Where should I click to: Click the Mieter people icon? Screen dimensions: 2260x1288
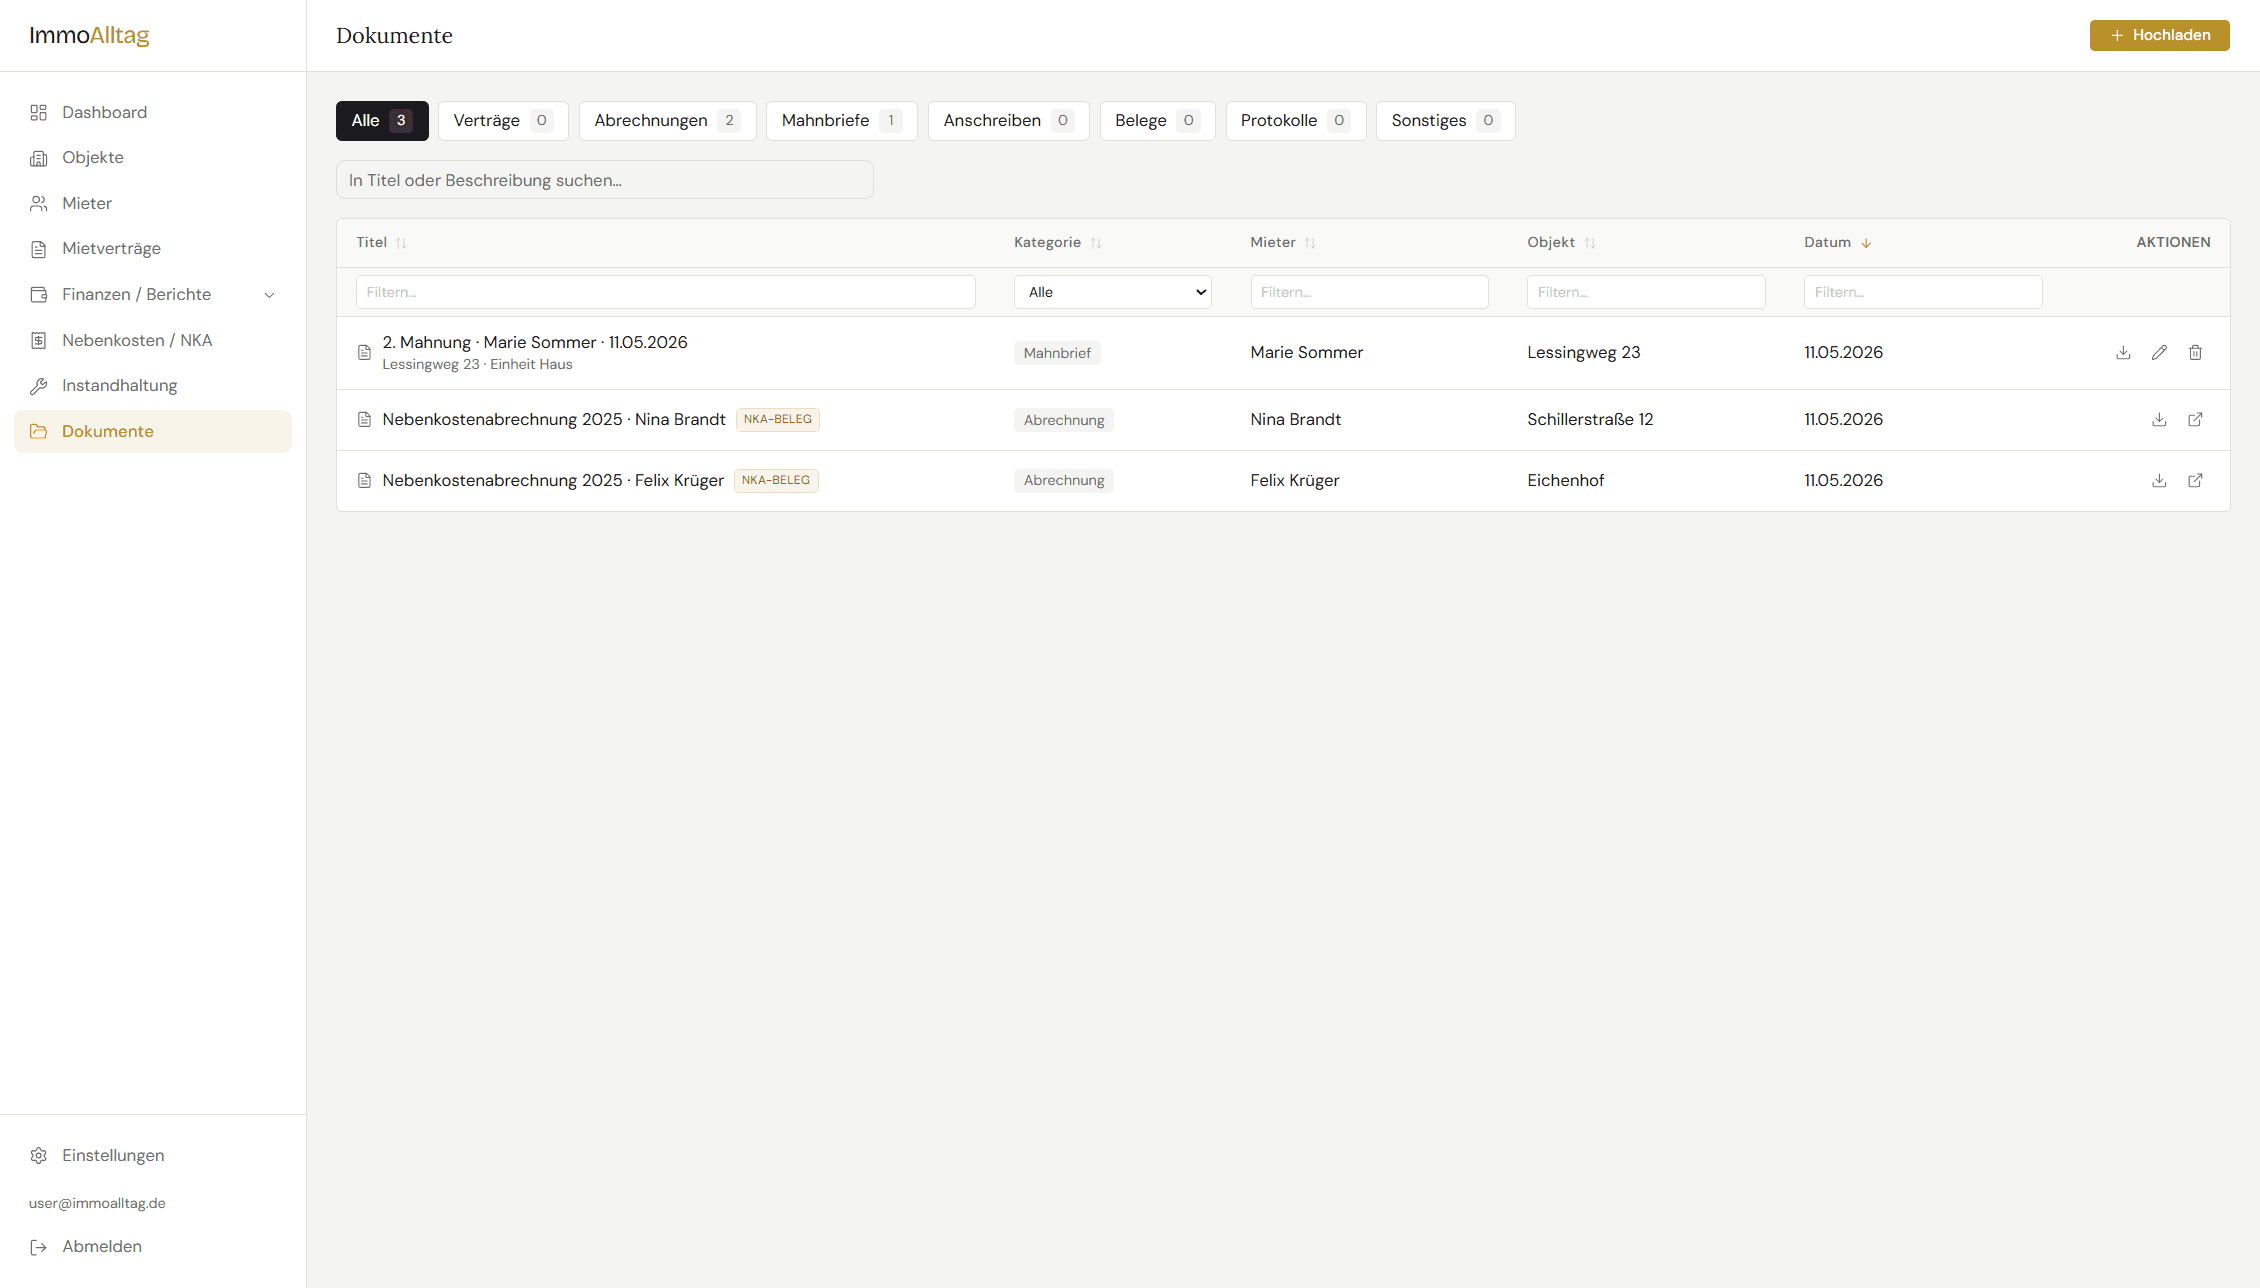point(39,203)
